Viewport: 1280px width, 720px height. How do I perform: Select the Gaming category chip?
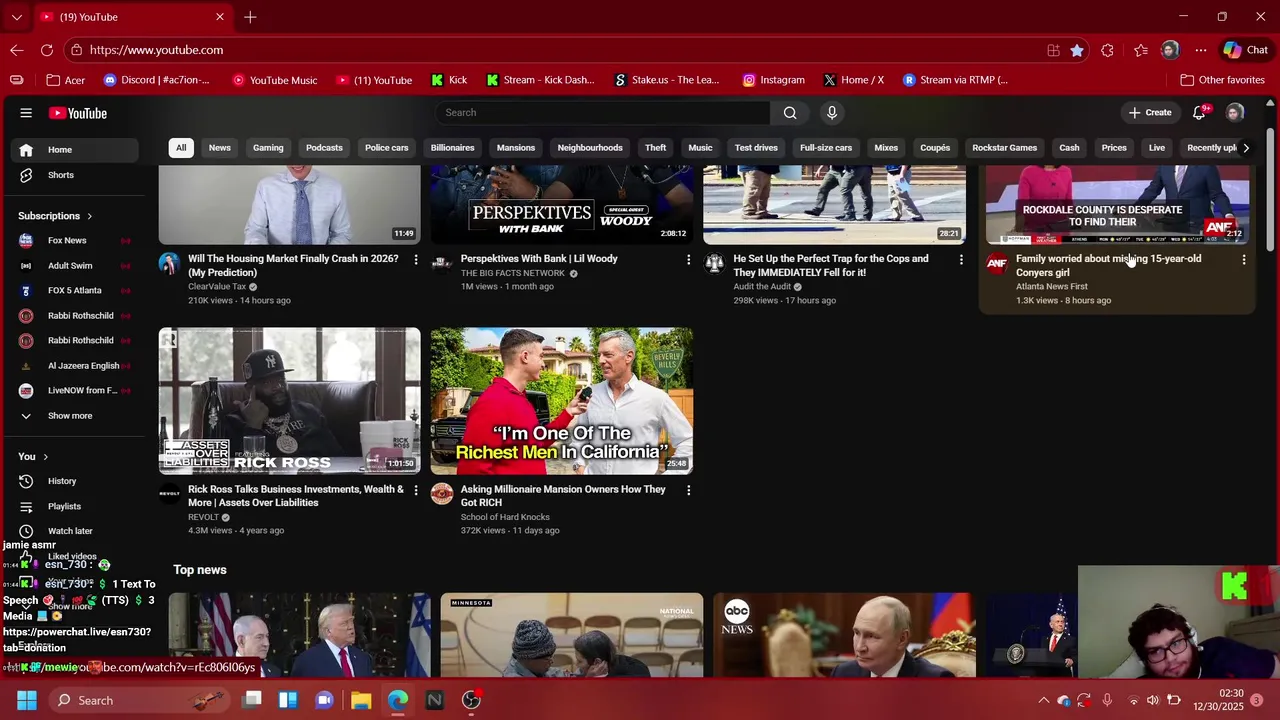pyautogui.click(x=268, y=148)
